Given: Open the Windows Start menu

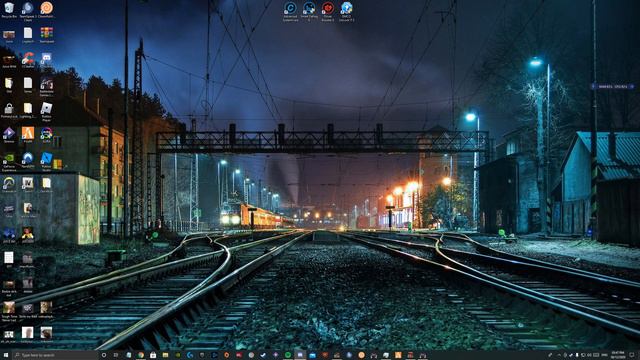Looking at the screenshot, I should point(6,355).
